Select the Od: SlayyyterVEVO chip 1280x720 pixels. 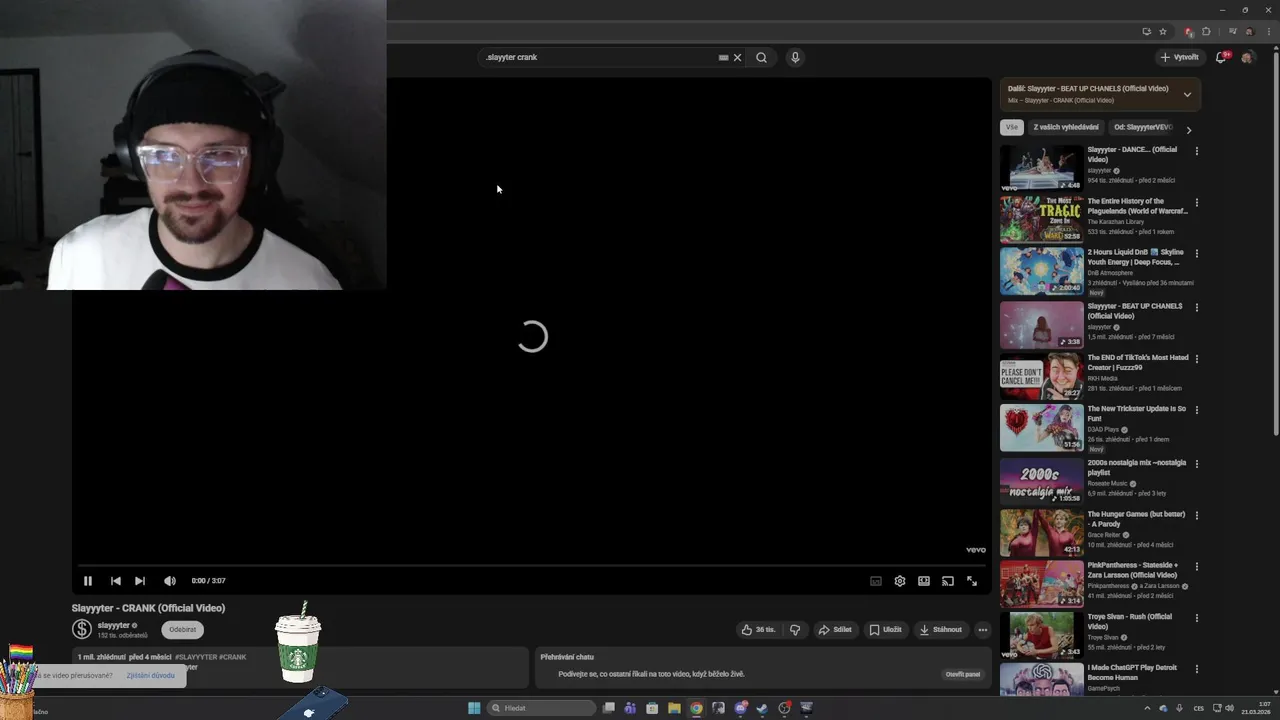point(1142,128)
